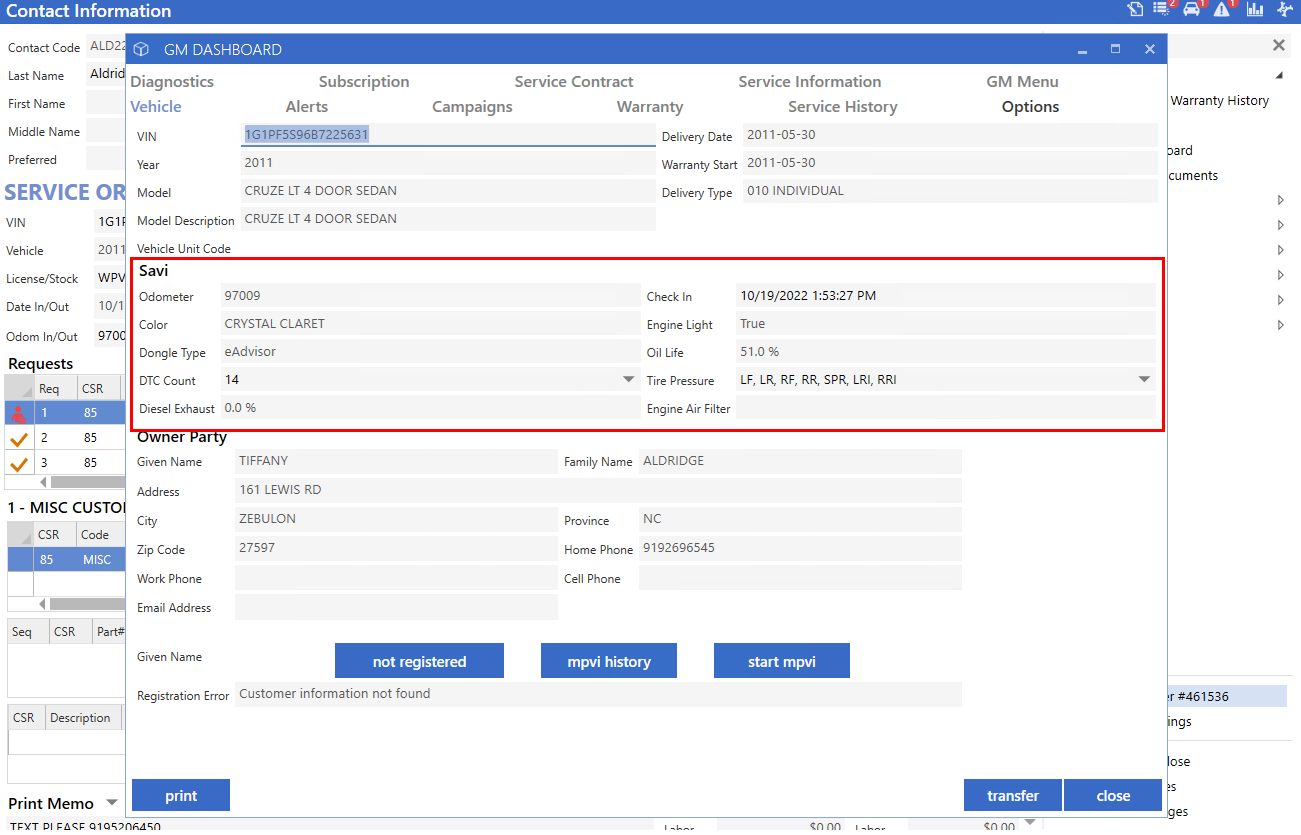Click the pinwheel icon in the top bar
Image resolution: width=1301 pixels, height=835 pixels.
pyautogui.click(x=1287, y=10)
